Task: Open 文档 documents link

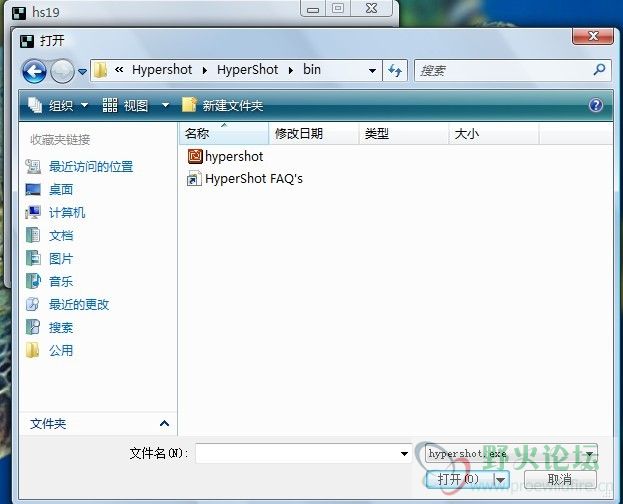Action: 61,236
